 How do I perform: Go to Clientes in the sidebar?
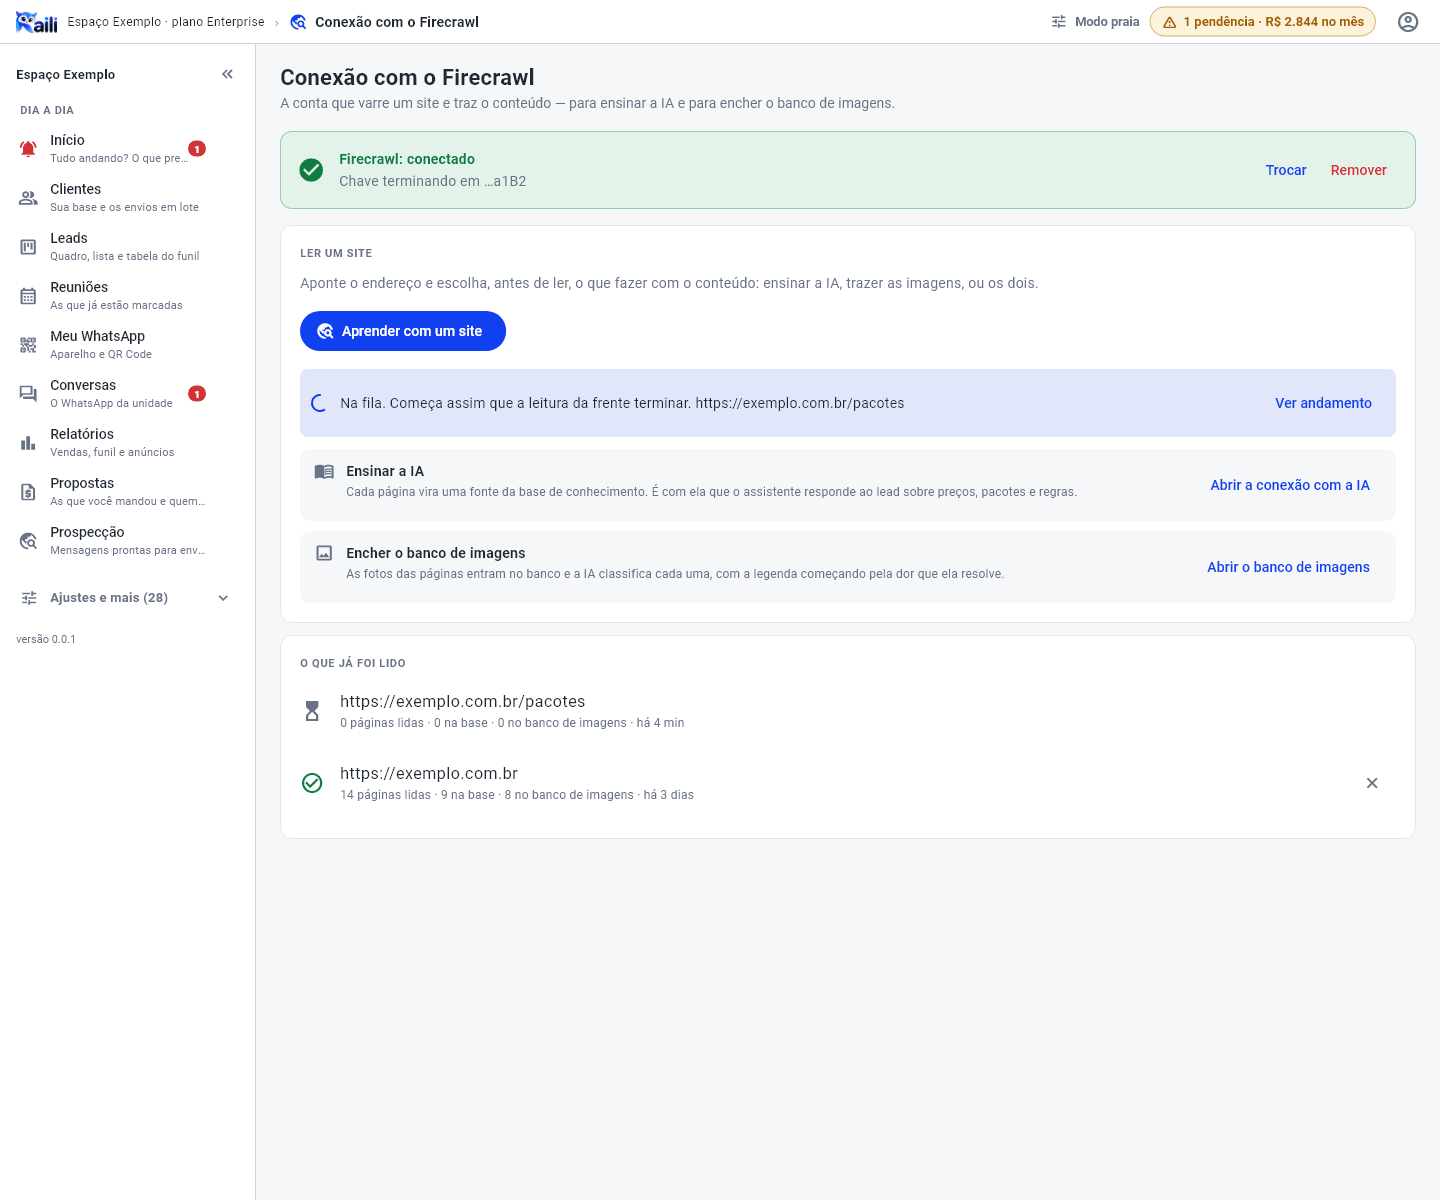click(126, 198)
